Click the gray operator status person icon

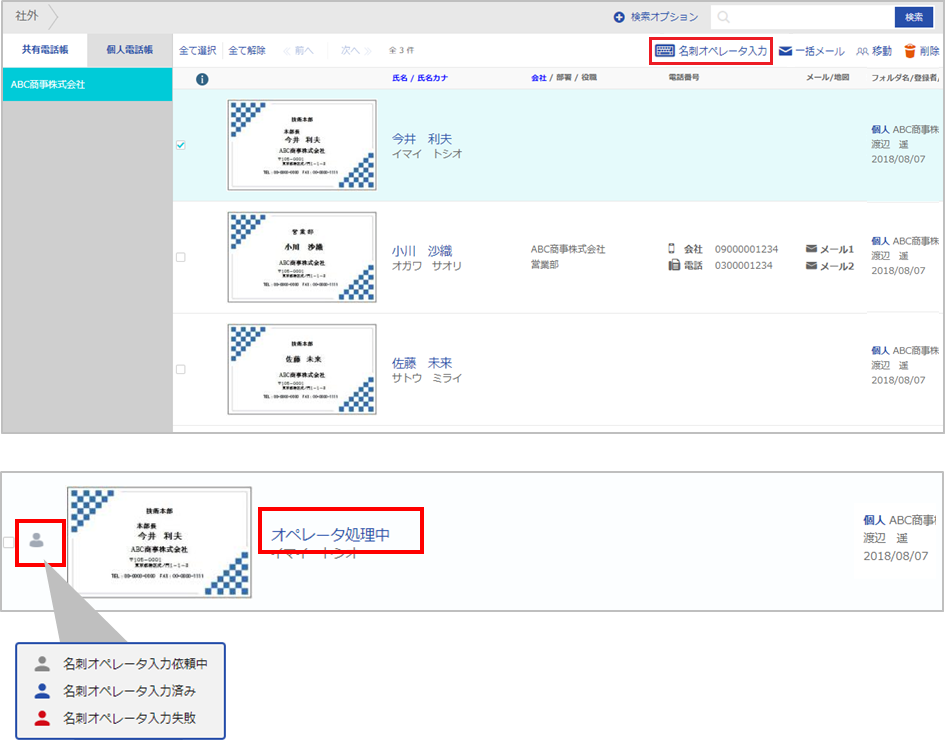coord(37,540)
